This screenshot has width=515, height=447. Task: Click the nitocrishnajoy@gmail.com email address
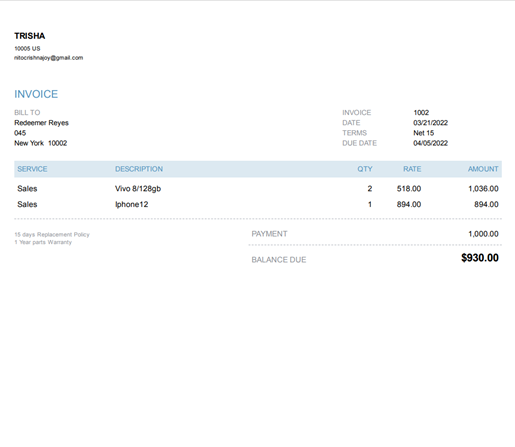pyautogui.click(x=49, y=58)
